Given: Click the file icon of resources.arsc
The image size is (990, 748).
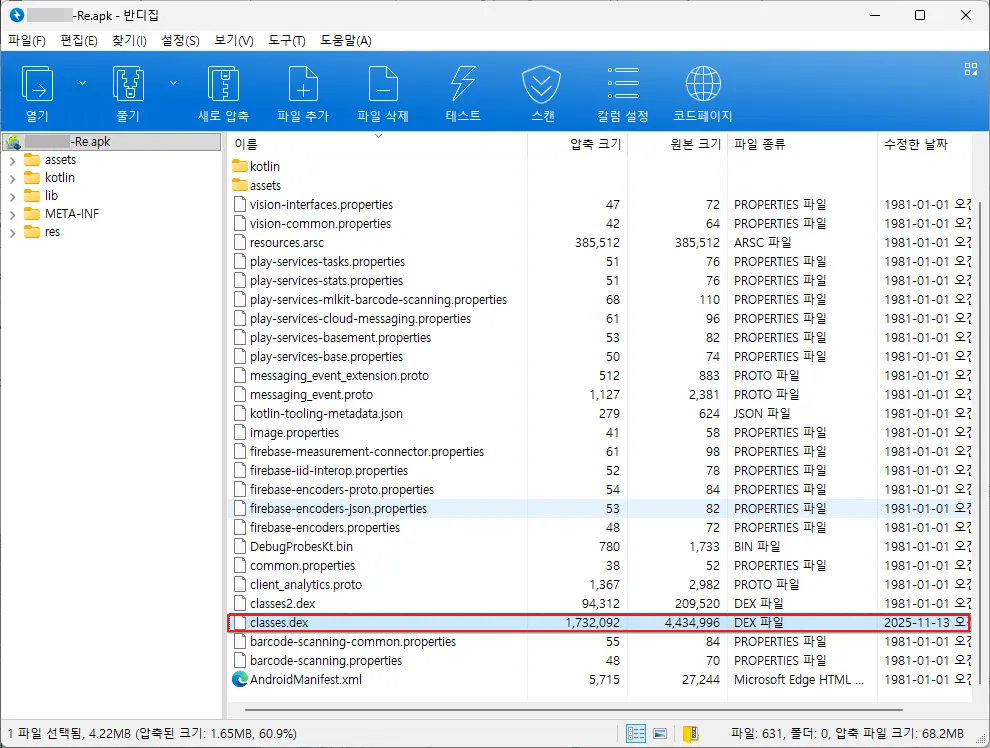Looking at the screenshot, I should click(x=239, y=242).
